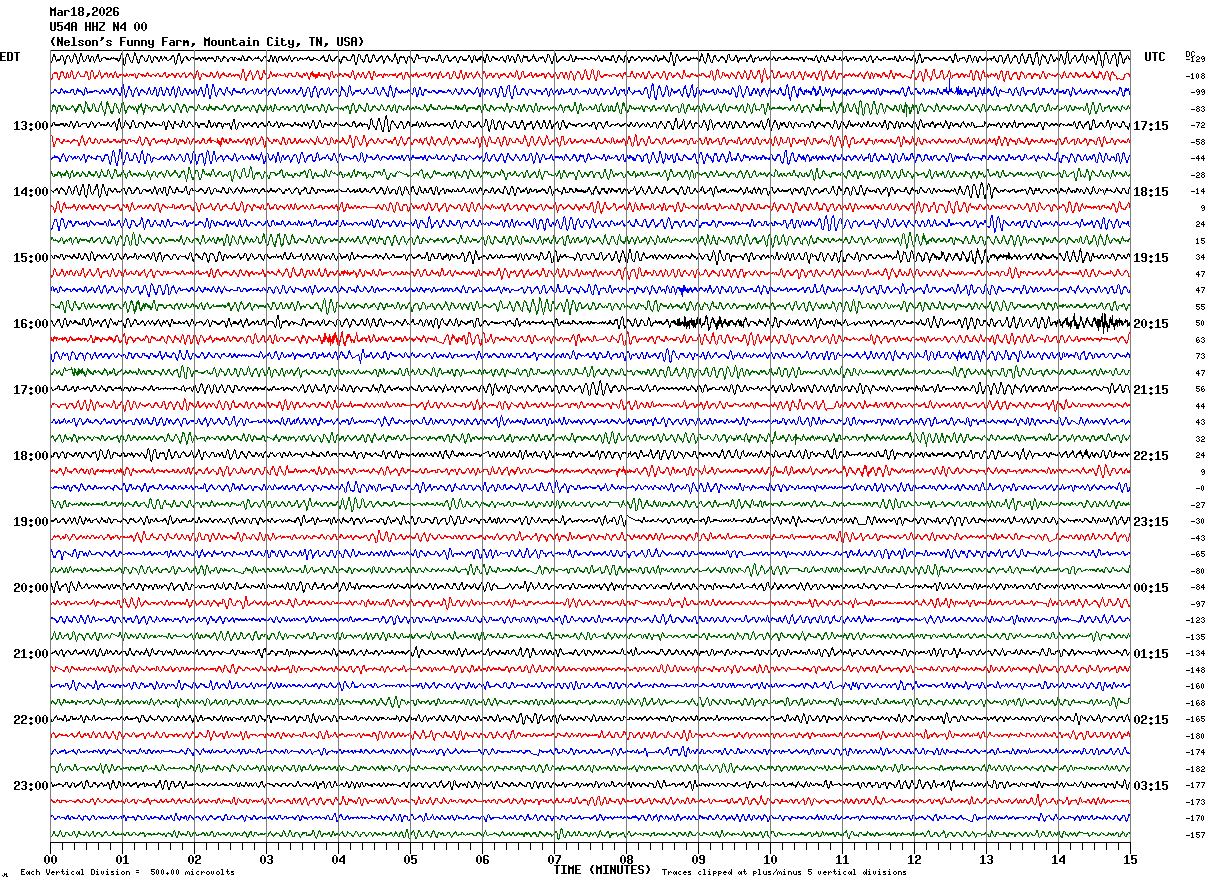Click the "02:15" UTC time label
Image resolution: width=1210 pixels, height=886 pixels.
(x=1151, y=720)
